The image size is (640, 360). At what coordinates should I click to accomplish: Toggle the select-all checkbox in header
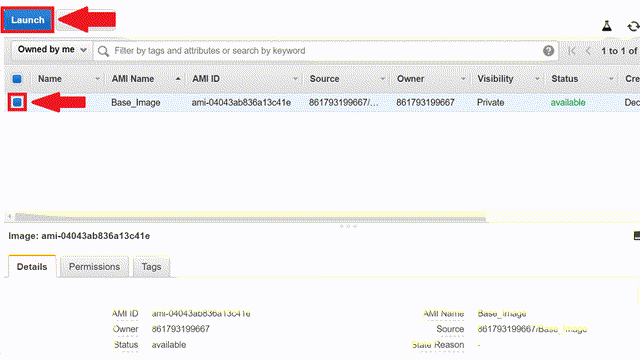[x=17, y=79]
